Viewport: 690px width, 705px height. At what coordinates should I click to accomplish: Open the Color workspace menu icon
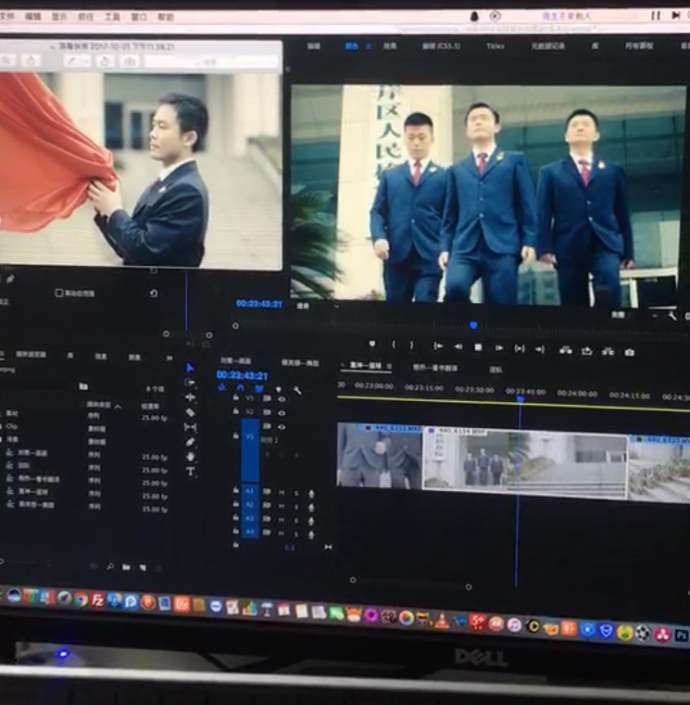pyautogui.click(x=369, y=46)
